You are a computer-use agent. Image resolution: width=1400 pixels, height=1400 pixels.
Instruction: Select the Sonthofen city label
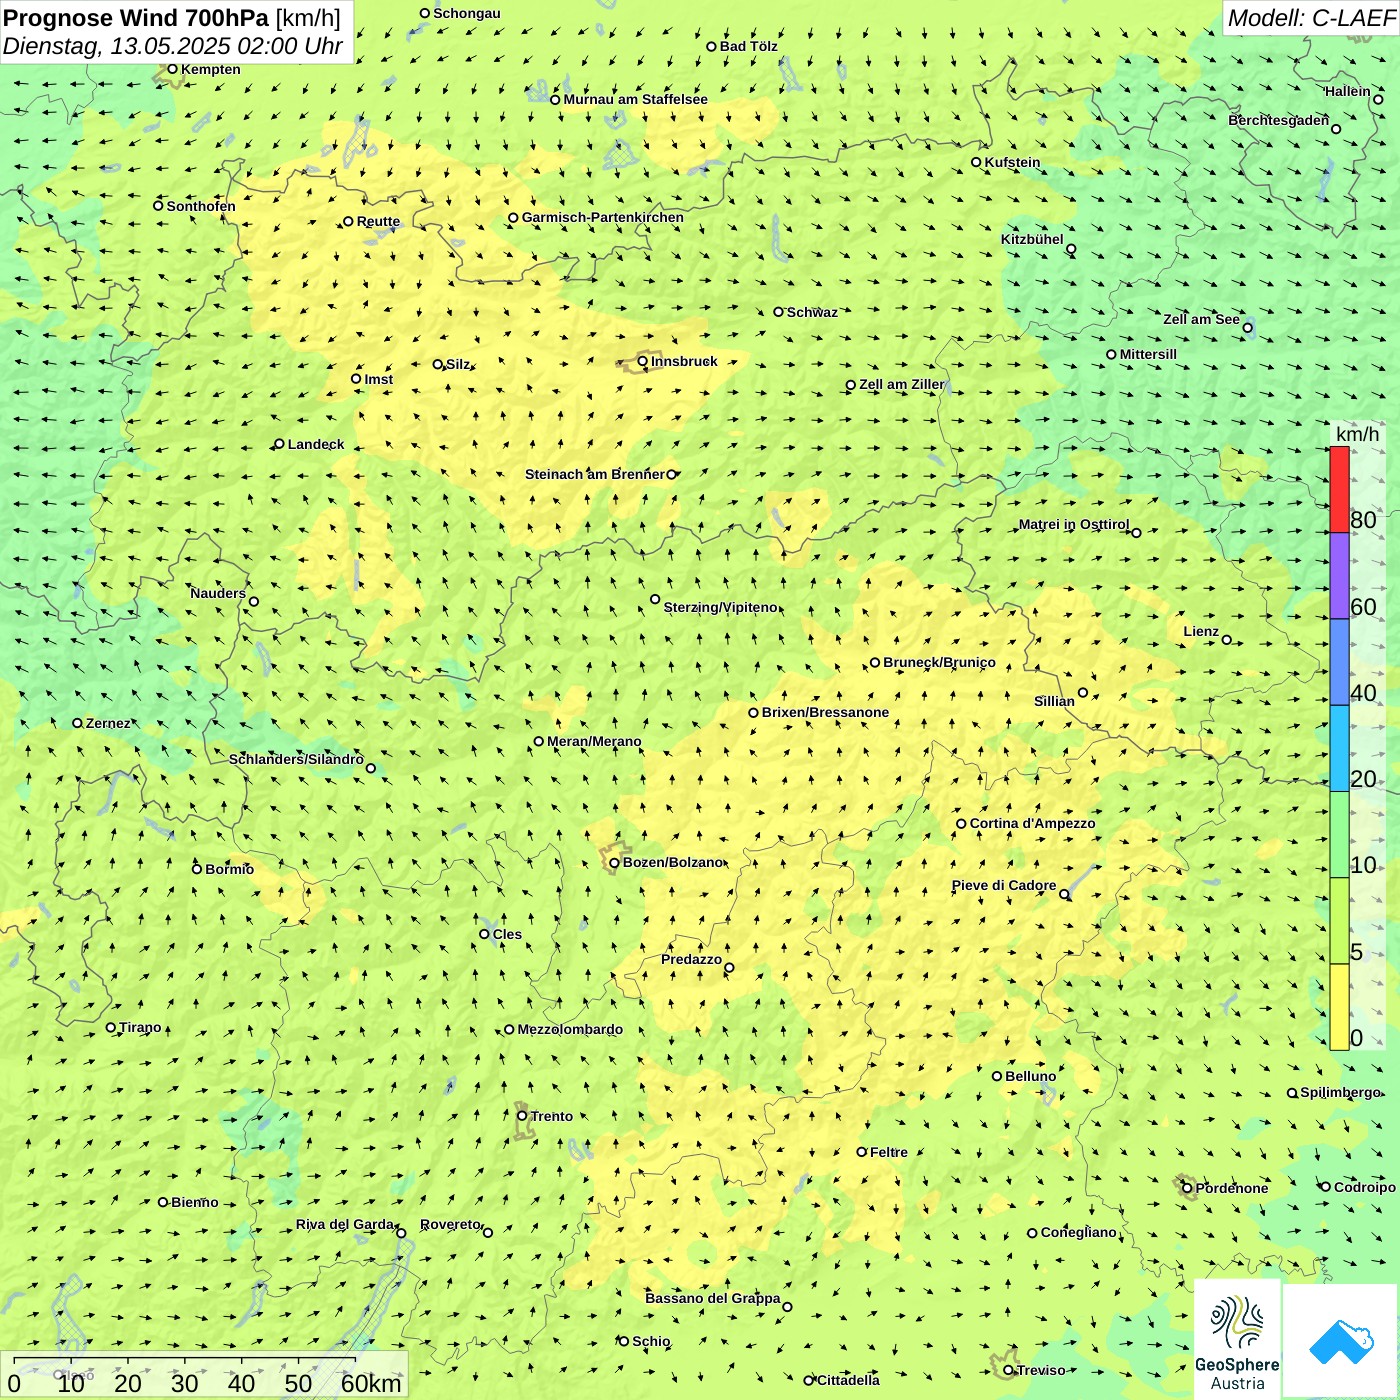pyautogui.click(x=201, y=206)
